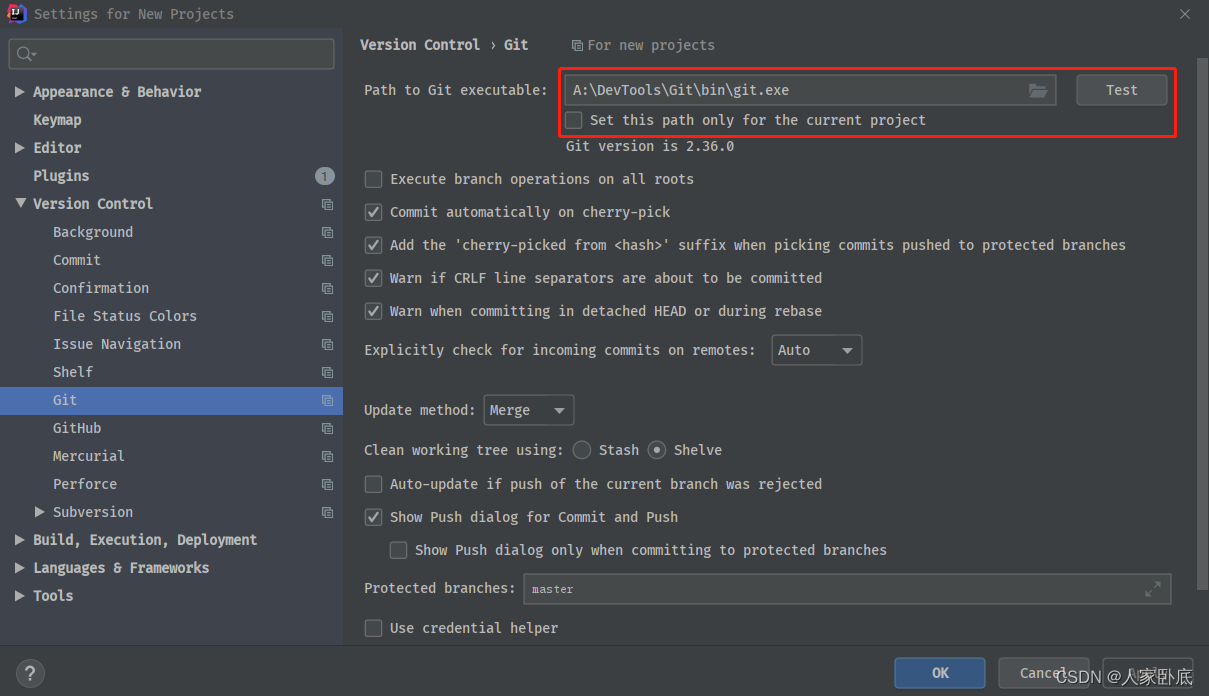This screenshot has height=696, width=1209.
Task: Click the Protected branches master field
Action: pyautogui.click(x=846, y=589)
